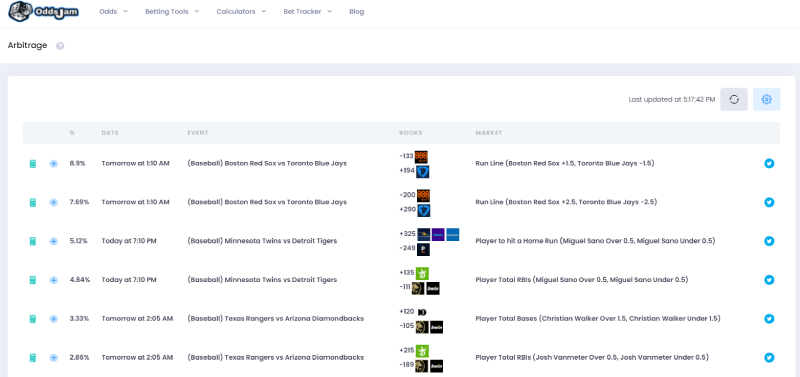Select the 3.33% Texas Rangers event text
The image size is (800, 377).
276,319
